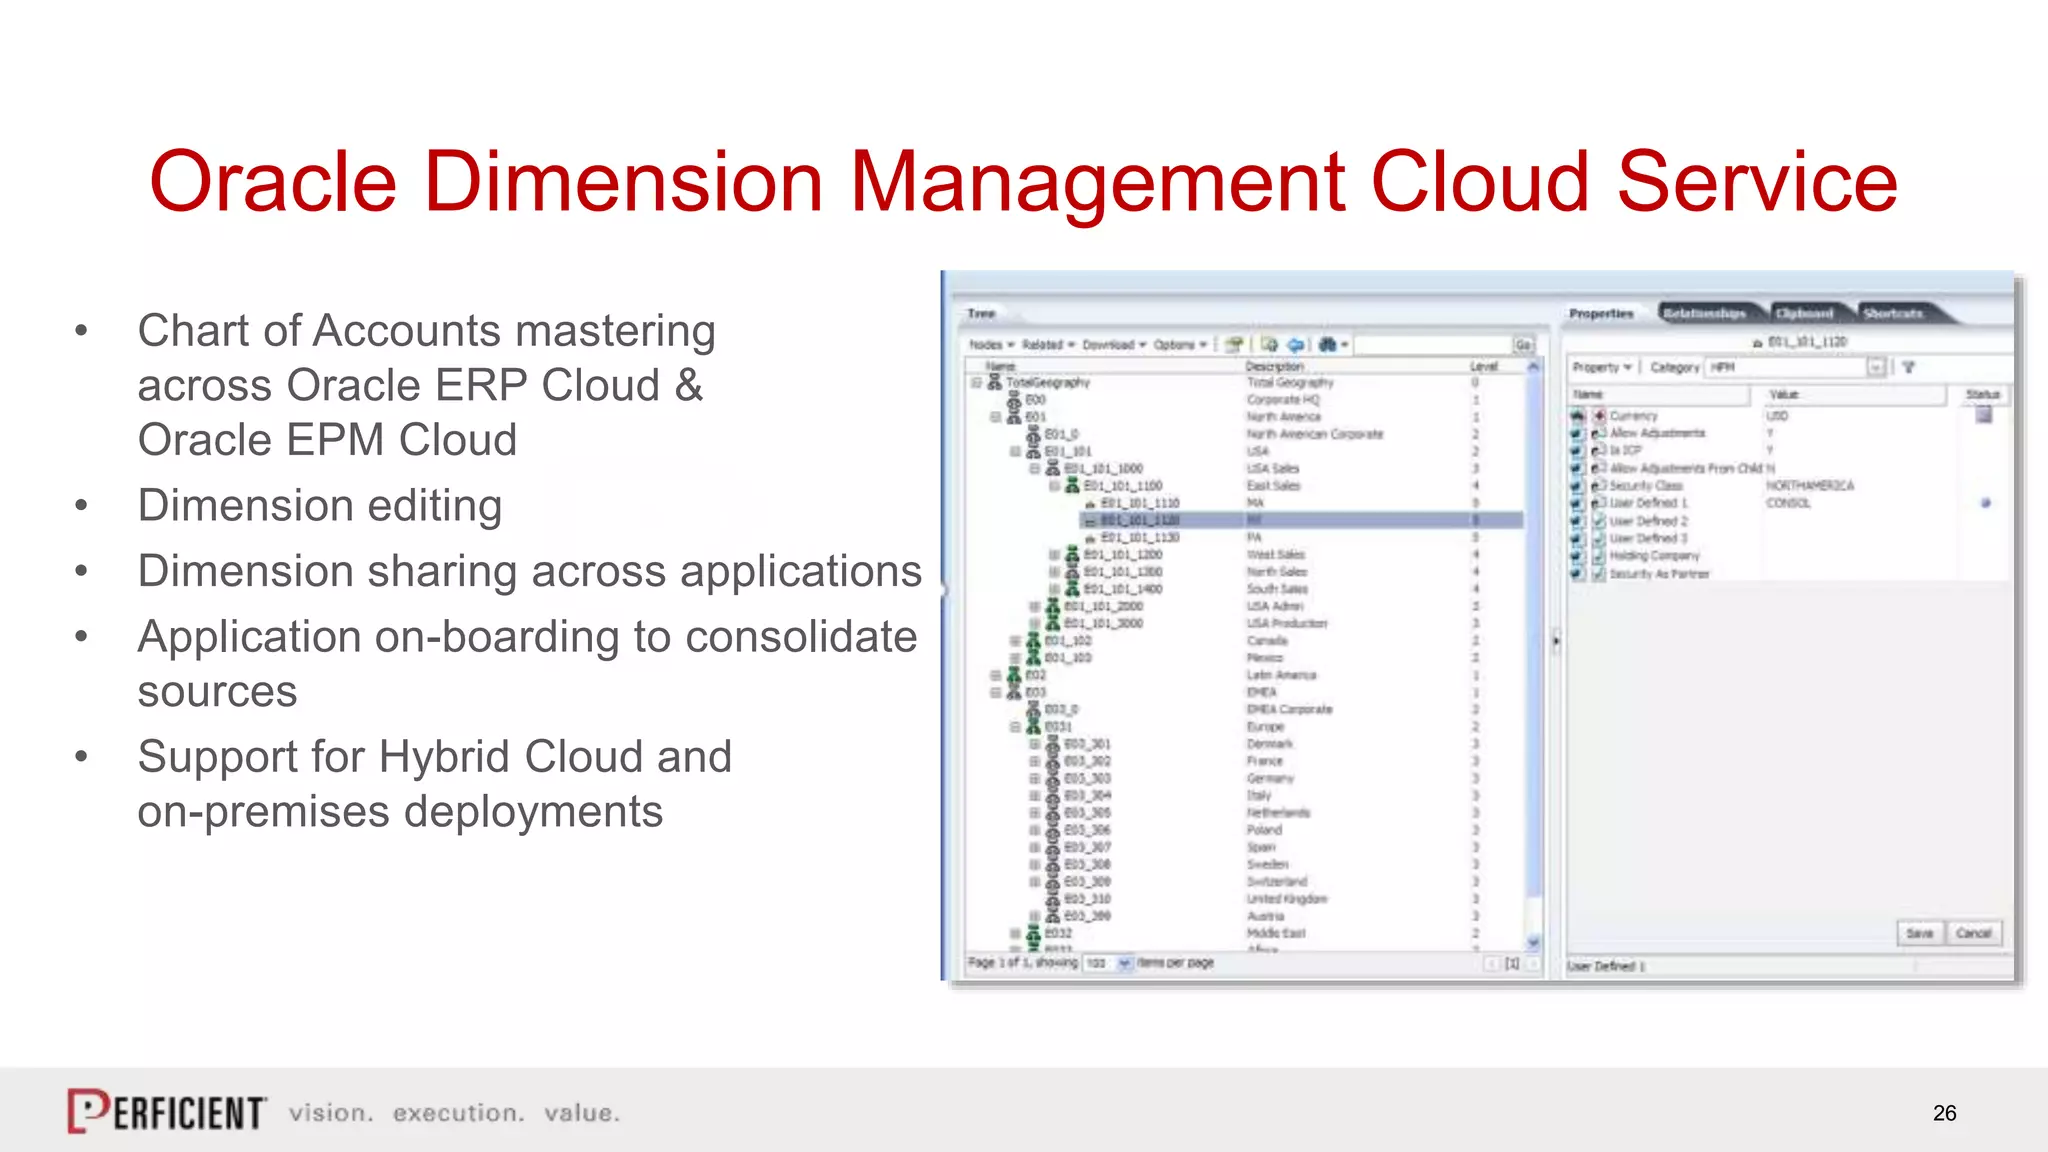Image resolution: width=2048 pixels, height=1152 pixels.
Task: Click the leaf icon beside E01_101_1110
Action: 1090,503
